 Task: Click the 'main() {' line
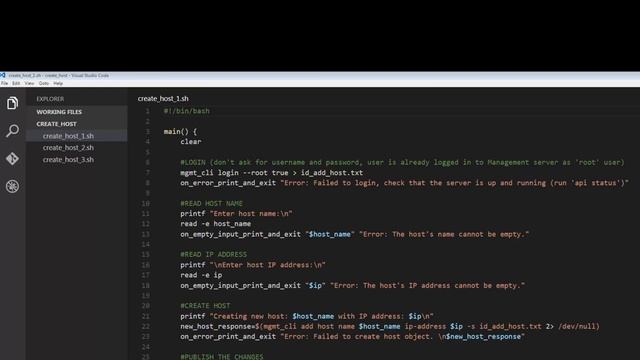[x=180, y=131]
